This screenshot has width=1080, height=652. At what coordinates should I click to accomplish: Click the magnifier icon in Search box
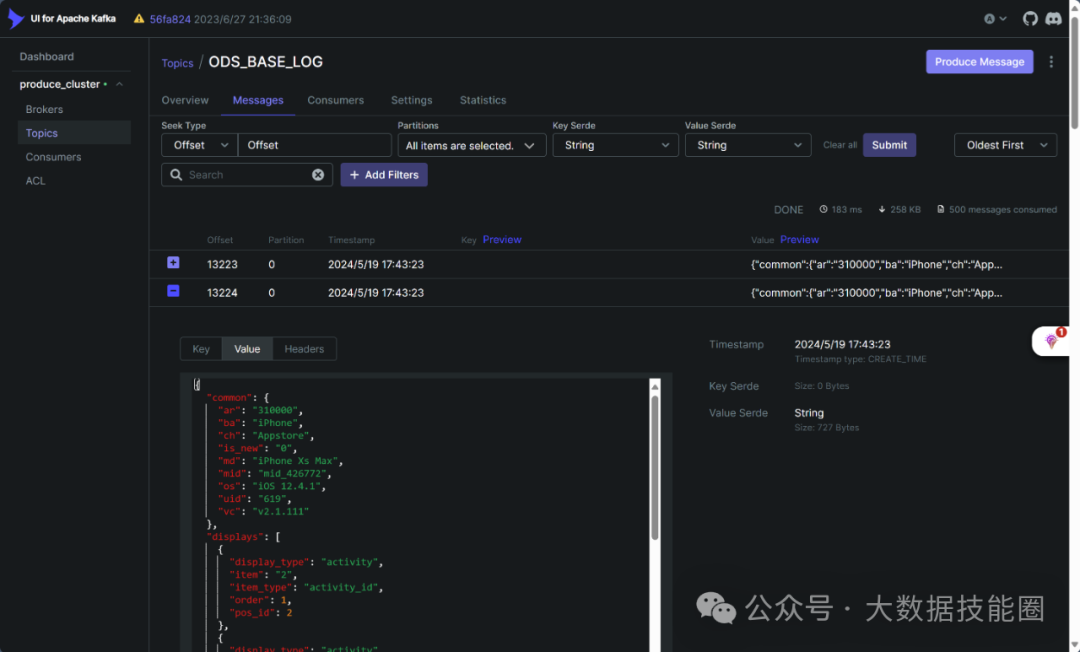(x=176, y=175)
